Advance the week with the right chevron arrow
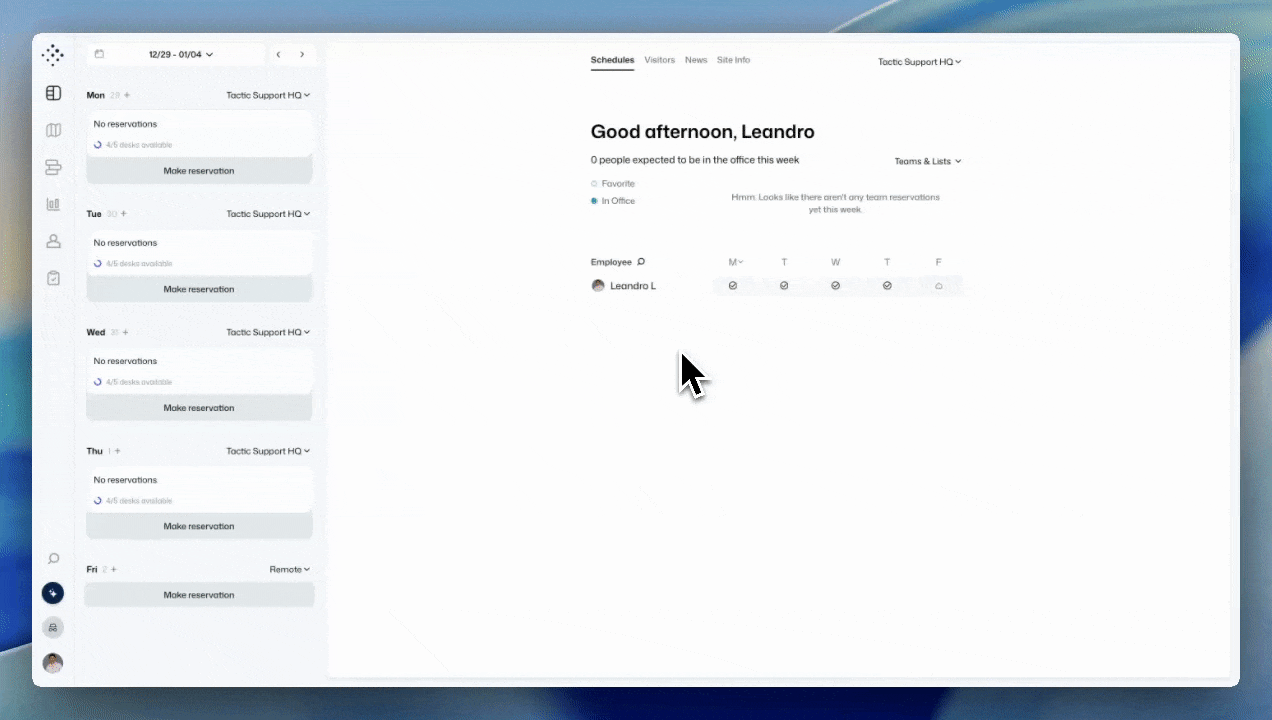Viewport: 1272px width, 720px height. 302,54
